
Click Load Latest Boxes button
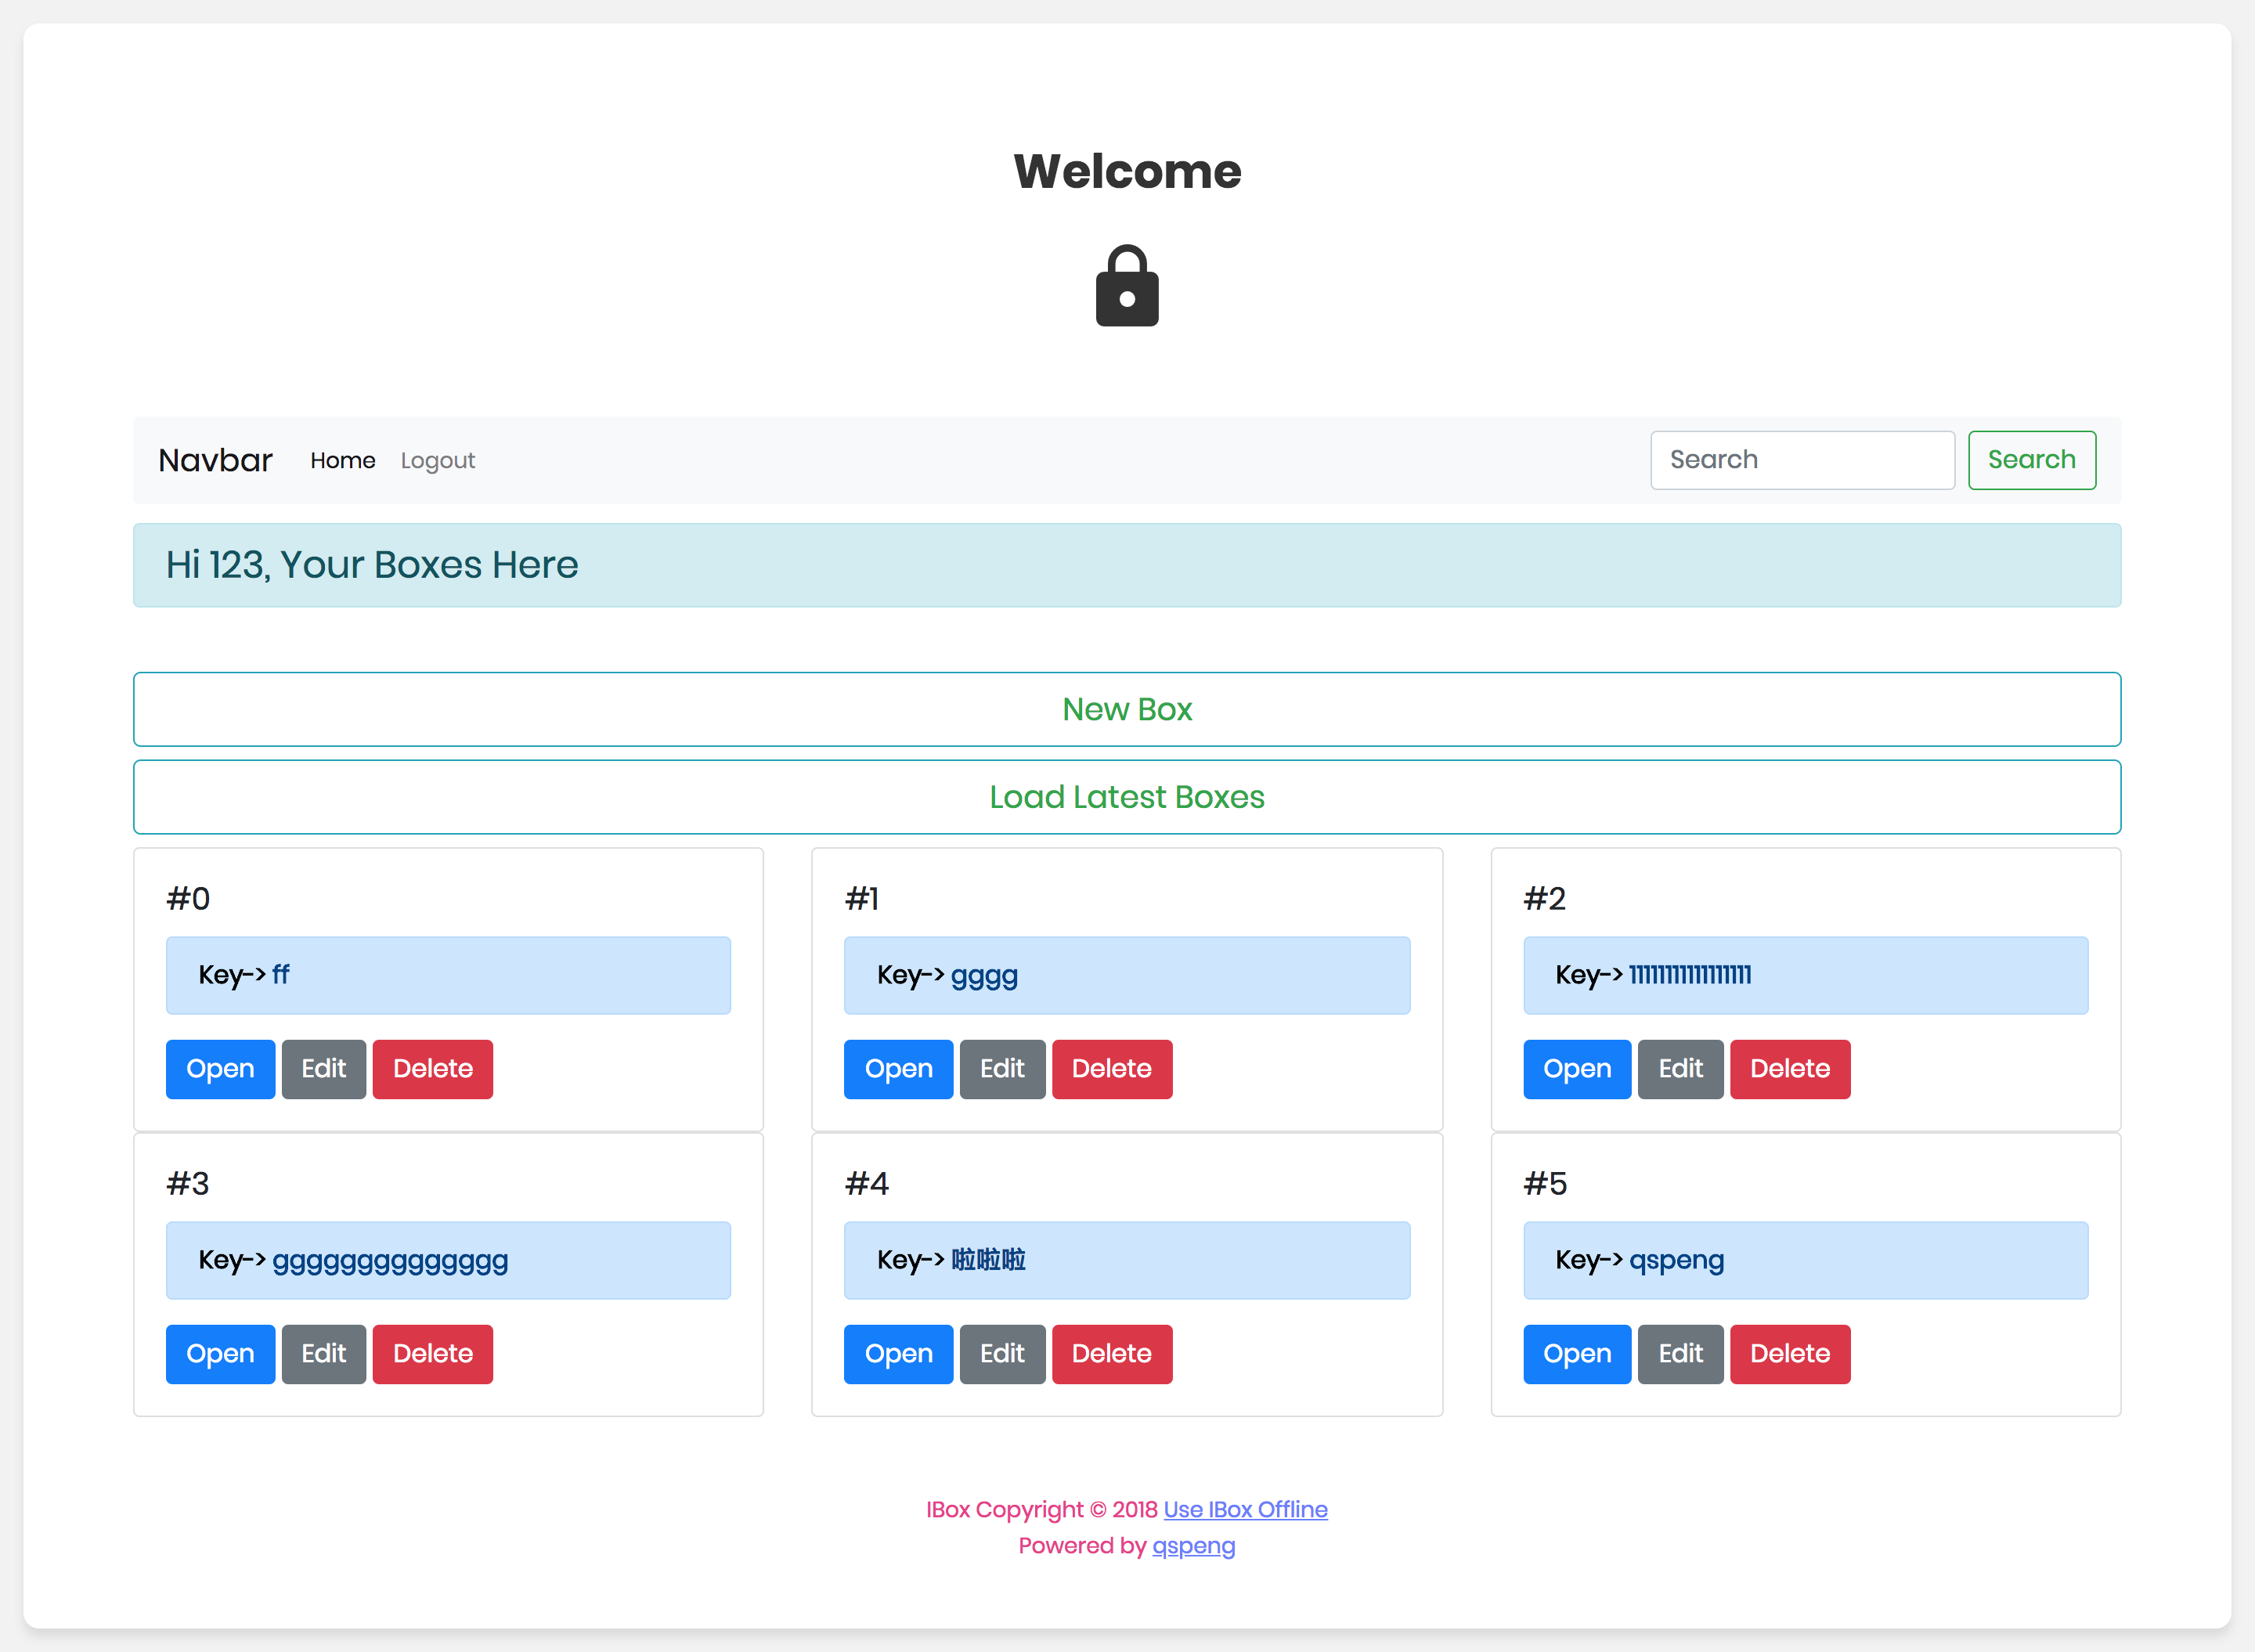pyautogui.click(x=1127, y=797)
